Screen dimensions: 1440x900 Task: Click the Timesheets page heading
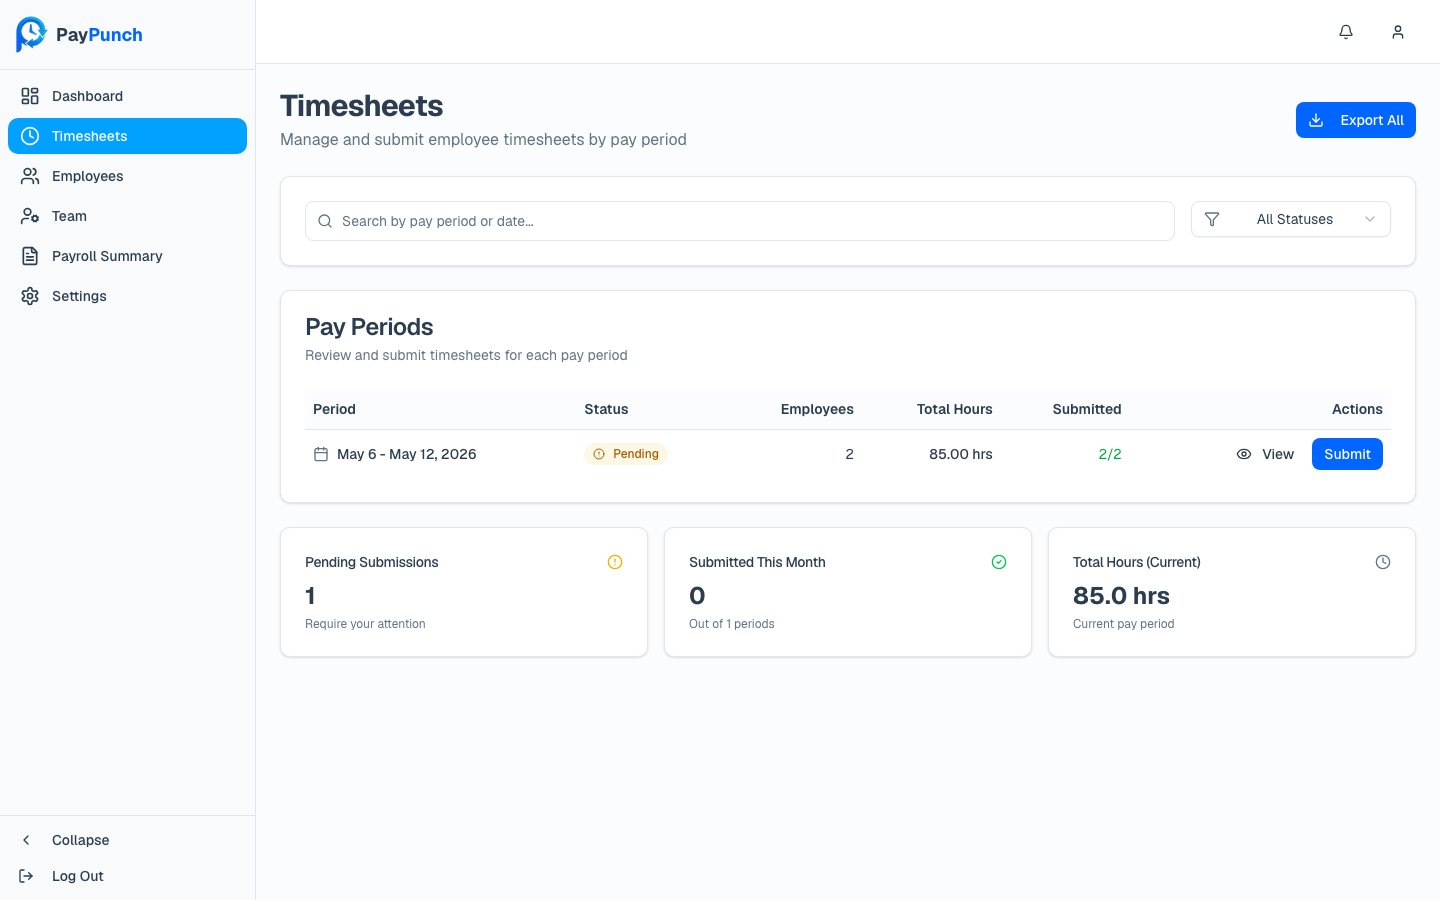(362, 106)
